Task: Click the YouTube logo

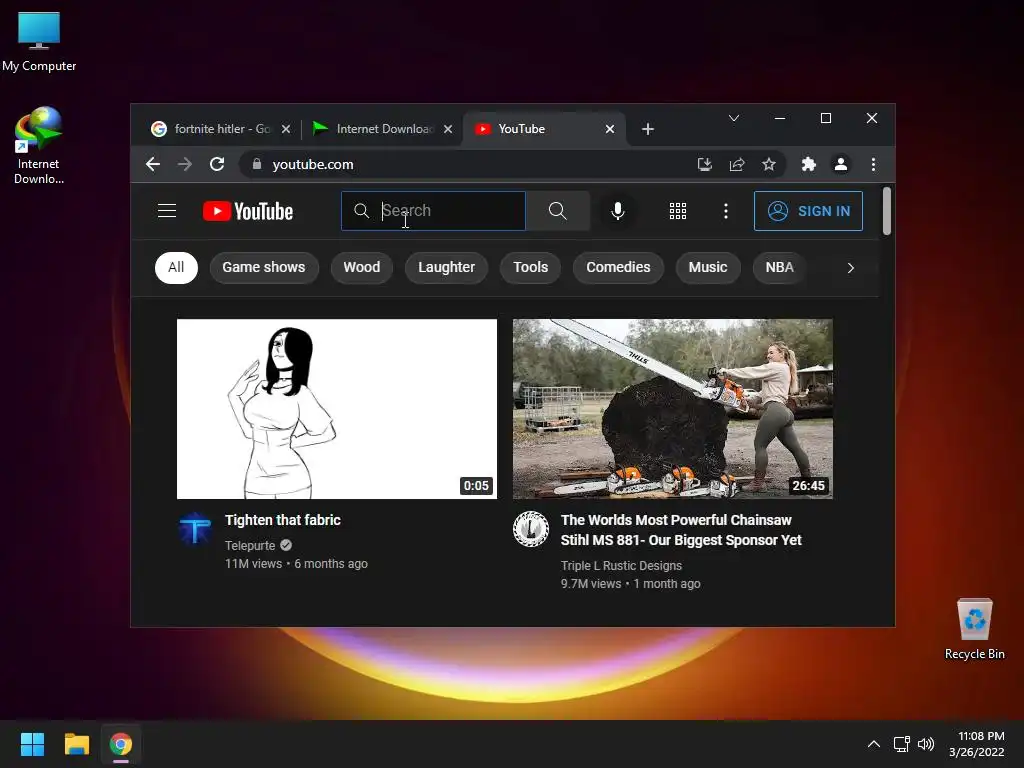Action: (x=248, y=212)
